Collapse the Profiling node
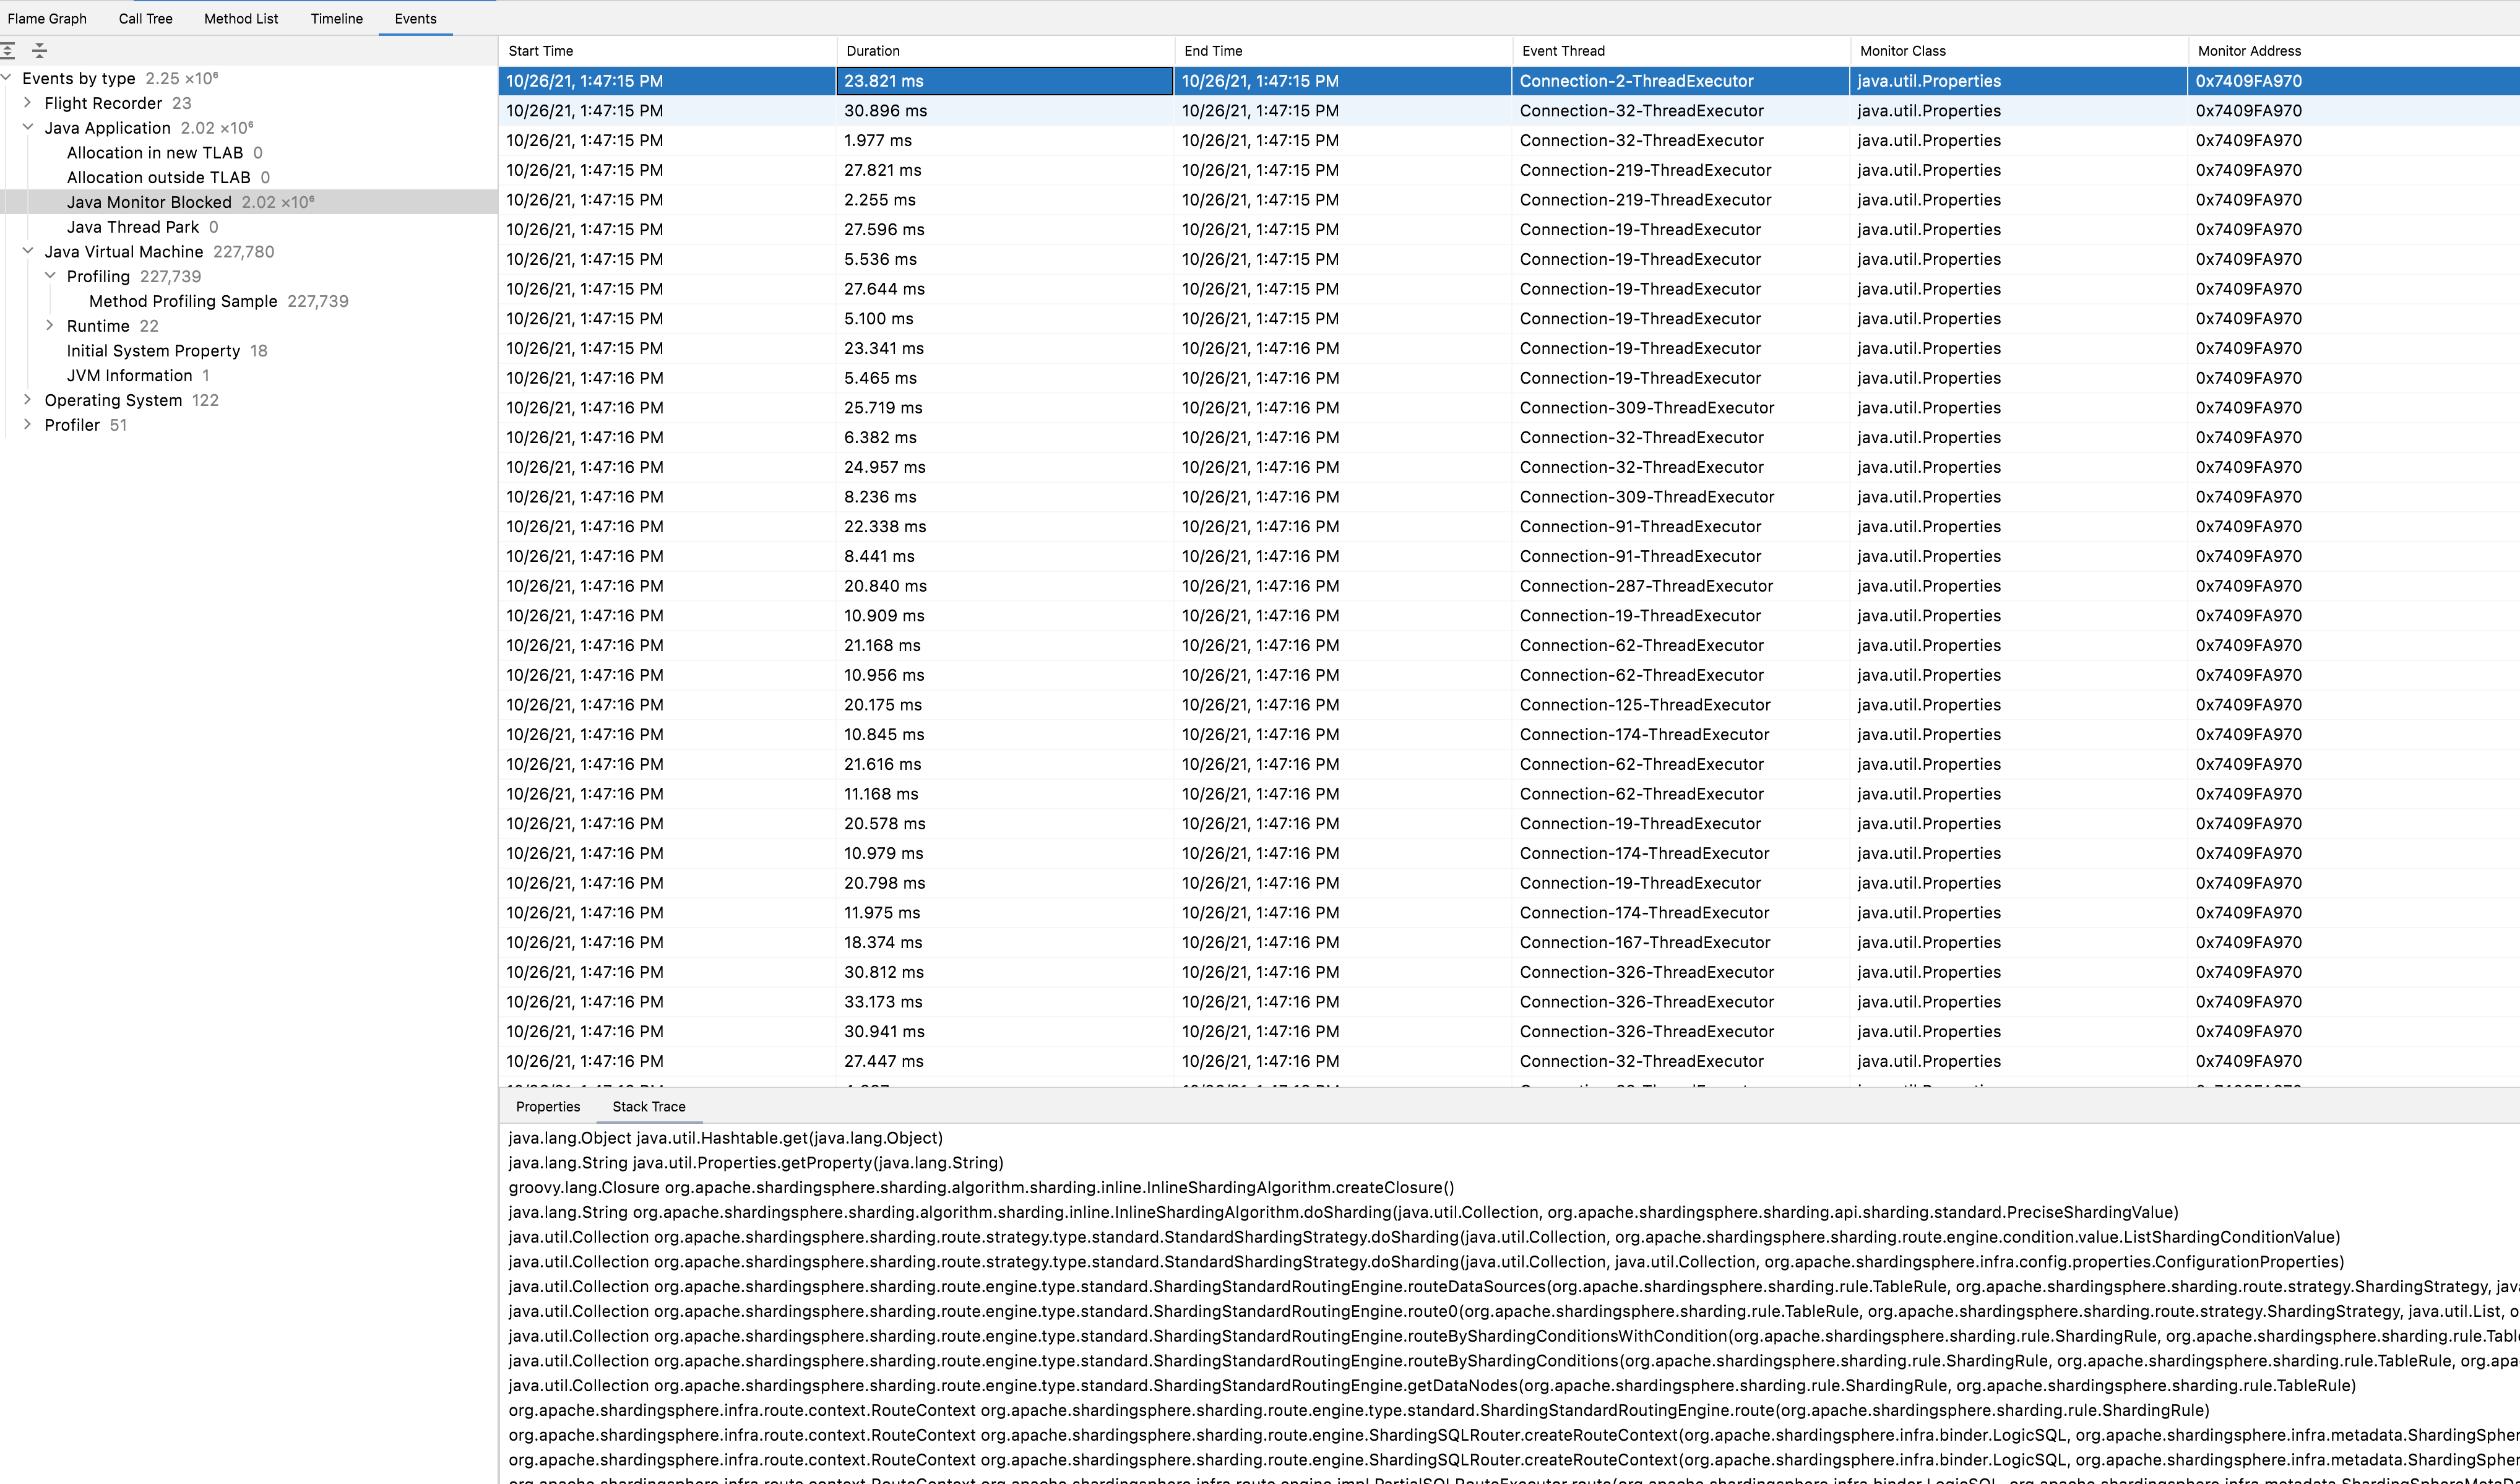The image size is (2520, 1484). [x=50, y=276]
